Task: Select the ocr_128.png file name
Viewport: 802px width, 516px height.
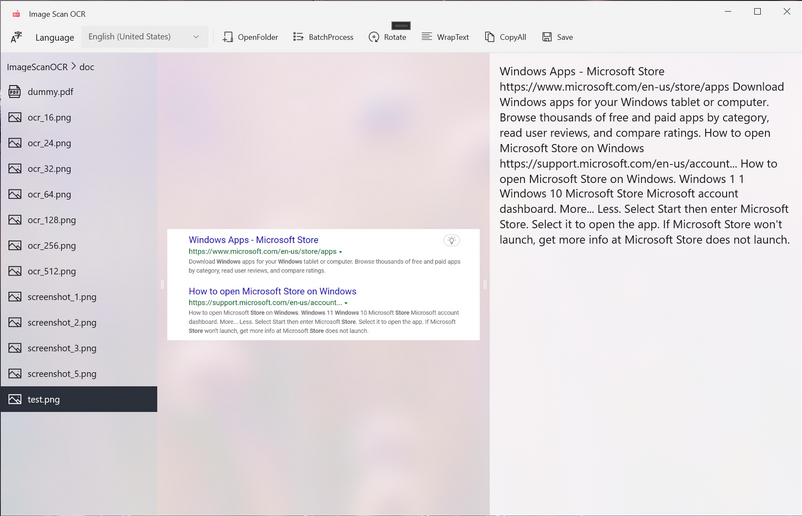Action: coord(52,220)
